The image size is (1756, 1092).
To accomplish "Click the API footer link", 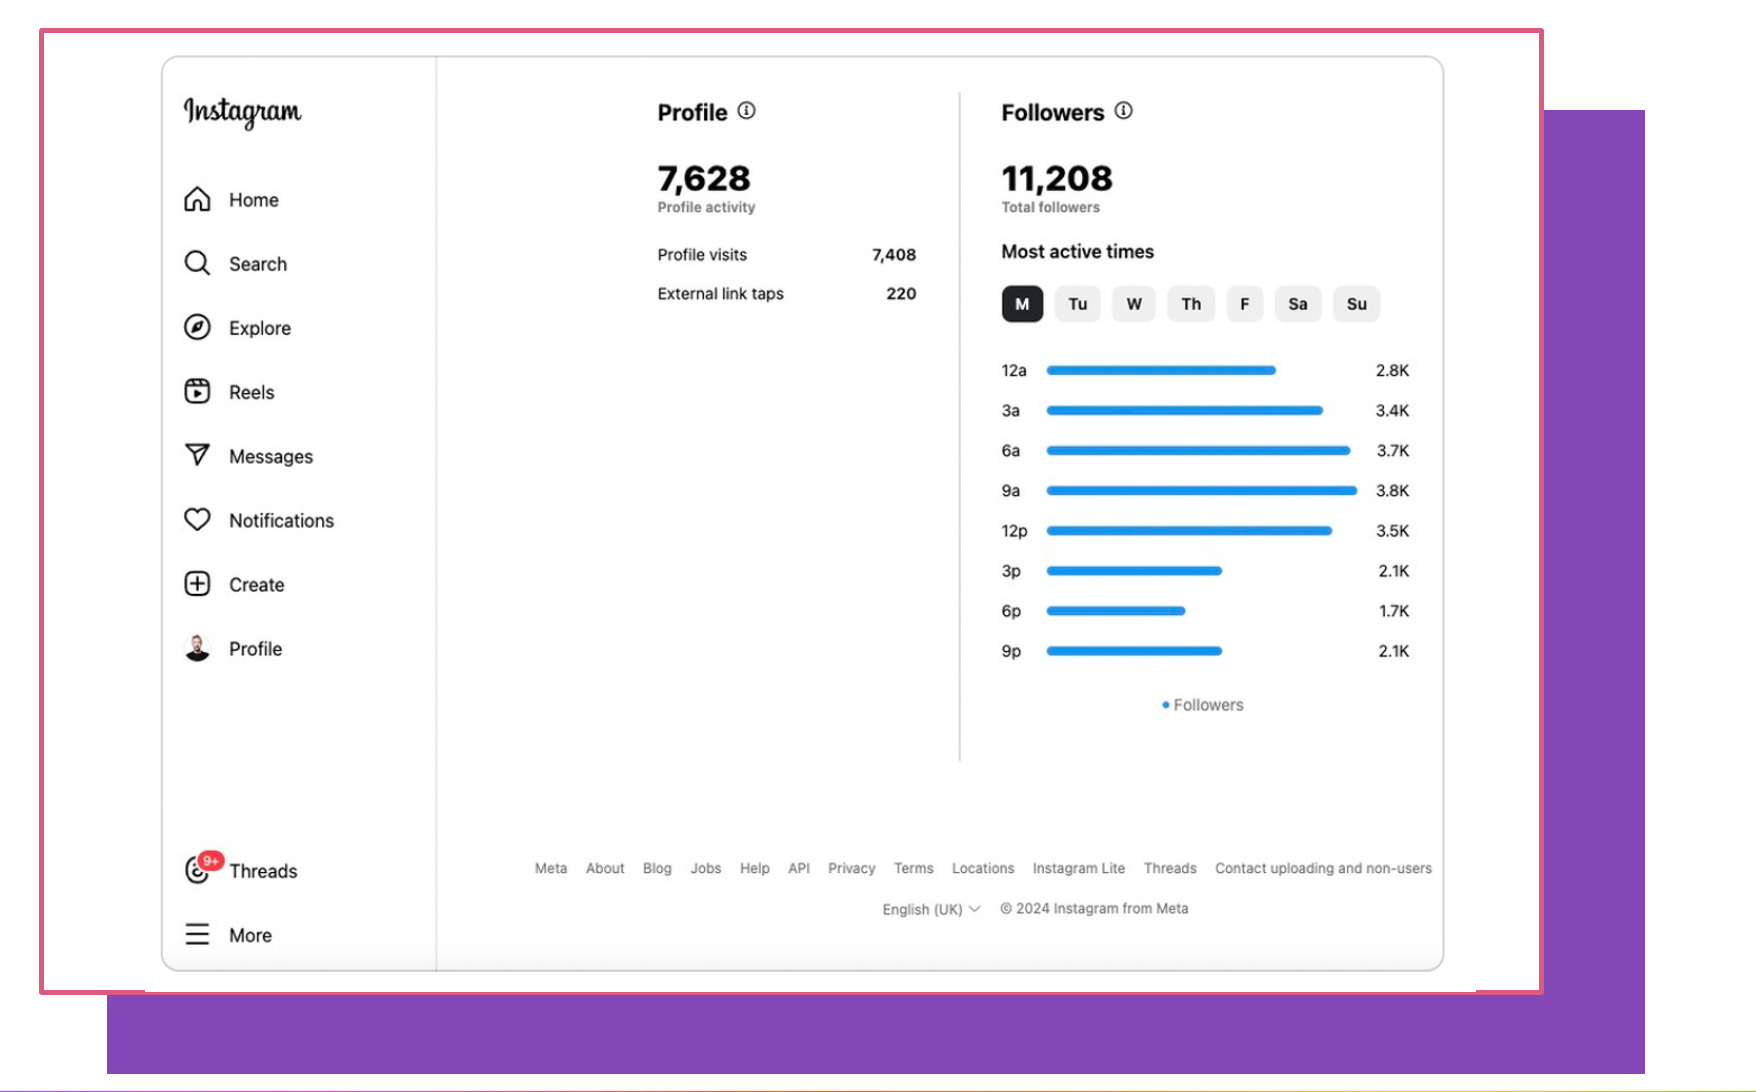I will tap(799, 868).
